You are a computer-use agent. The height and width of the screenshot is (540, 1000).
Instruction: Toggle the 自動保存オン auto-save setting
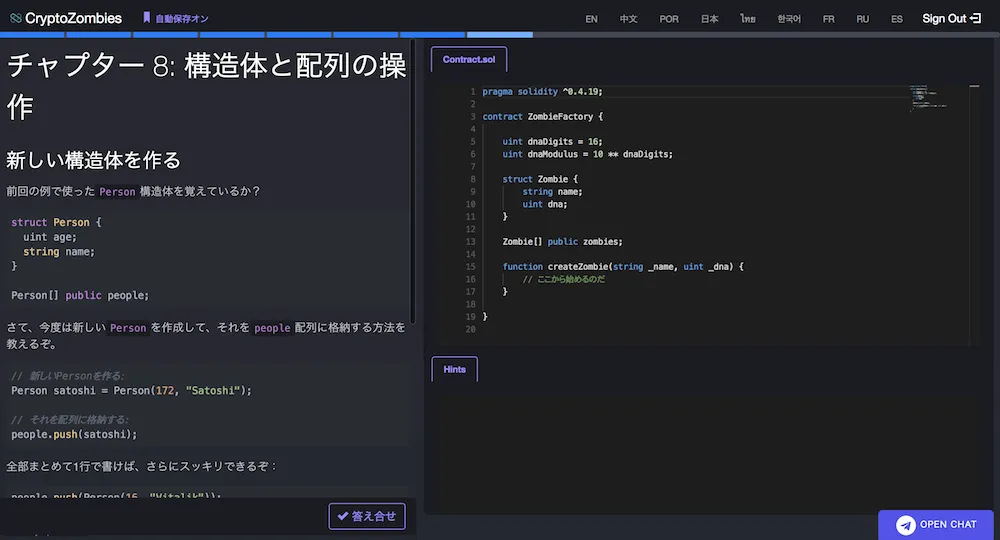(x=183, y=18)
